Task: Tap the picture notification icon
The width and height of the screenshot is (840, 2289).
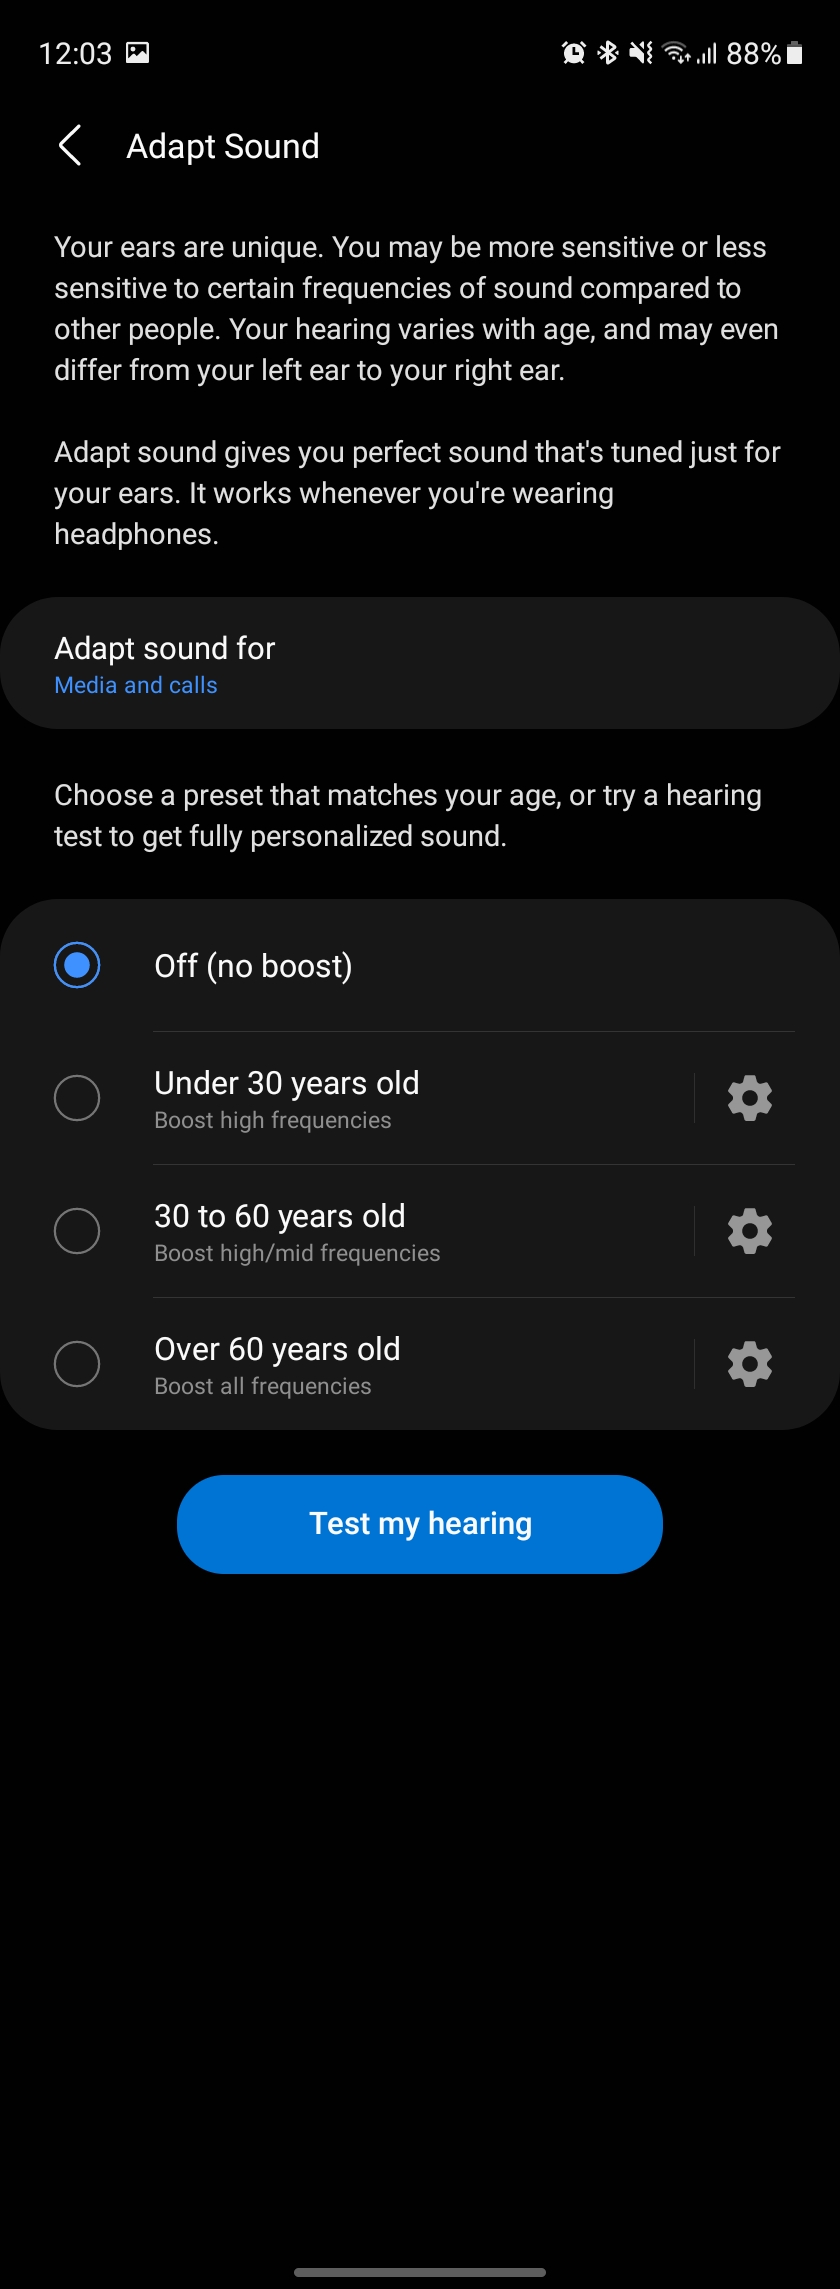Action: pos(138,53)
